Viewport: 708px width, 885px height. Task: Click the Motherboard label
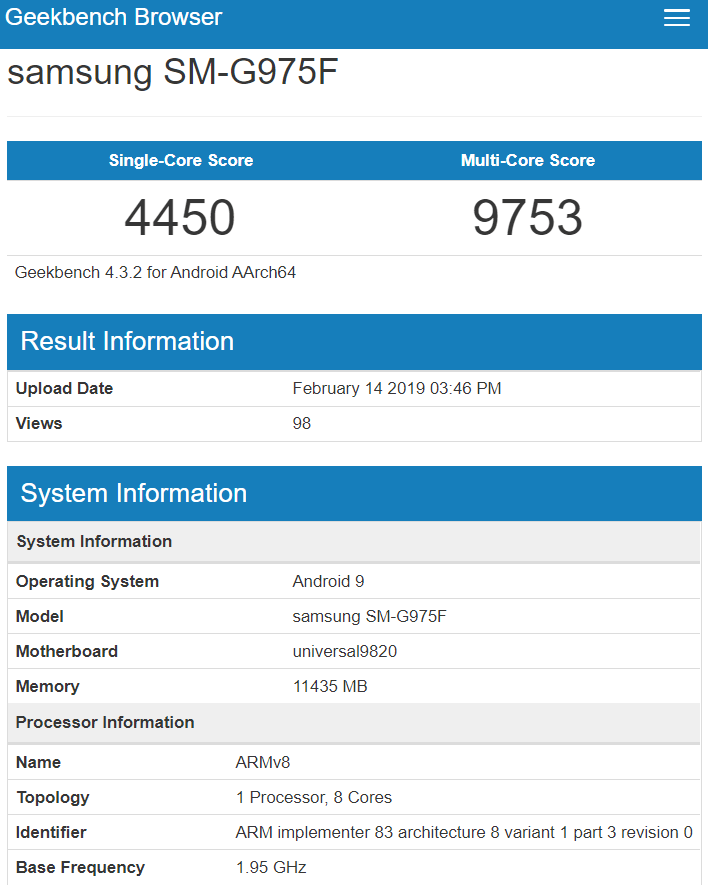(x=67, y=651)
